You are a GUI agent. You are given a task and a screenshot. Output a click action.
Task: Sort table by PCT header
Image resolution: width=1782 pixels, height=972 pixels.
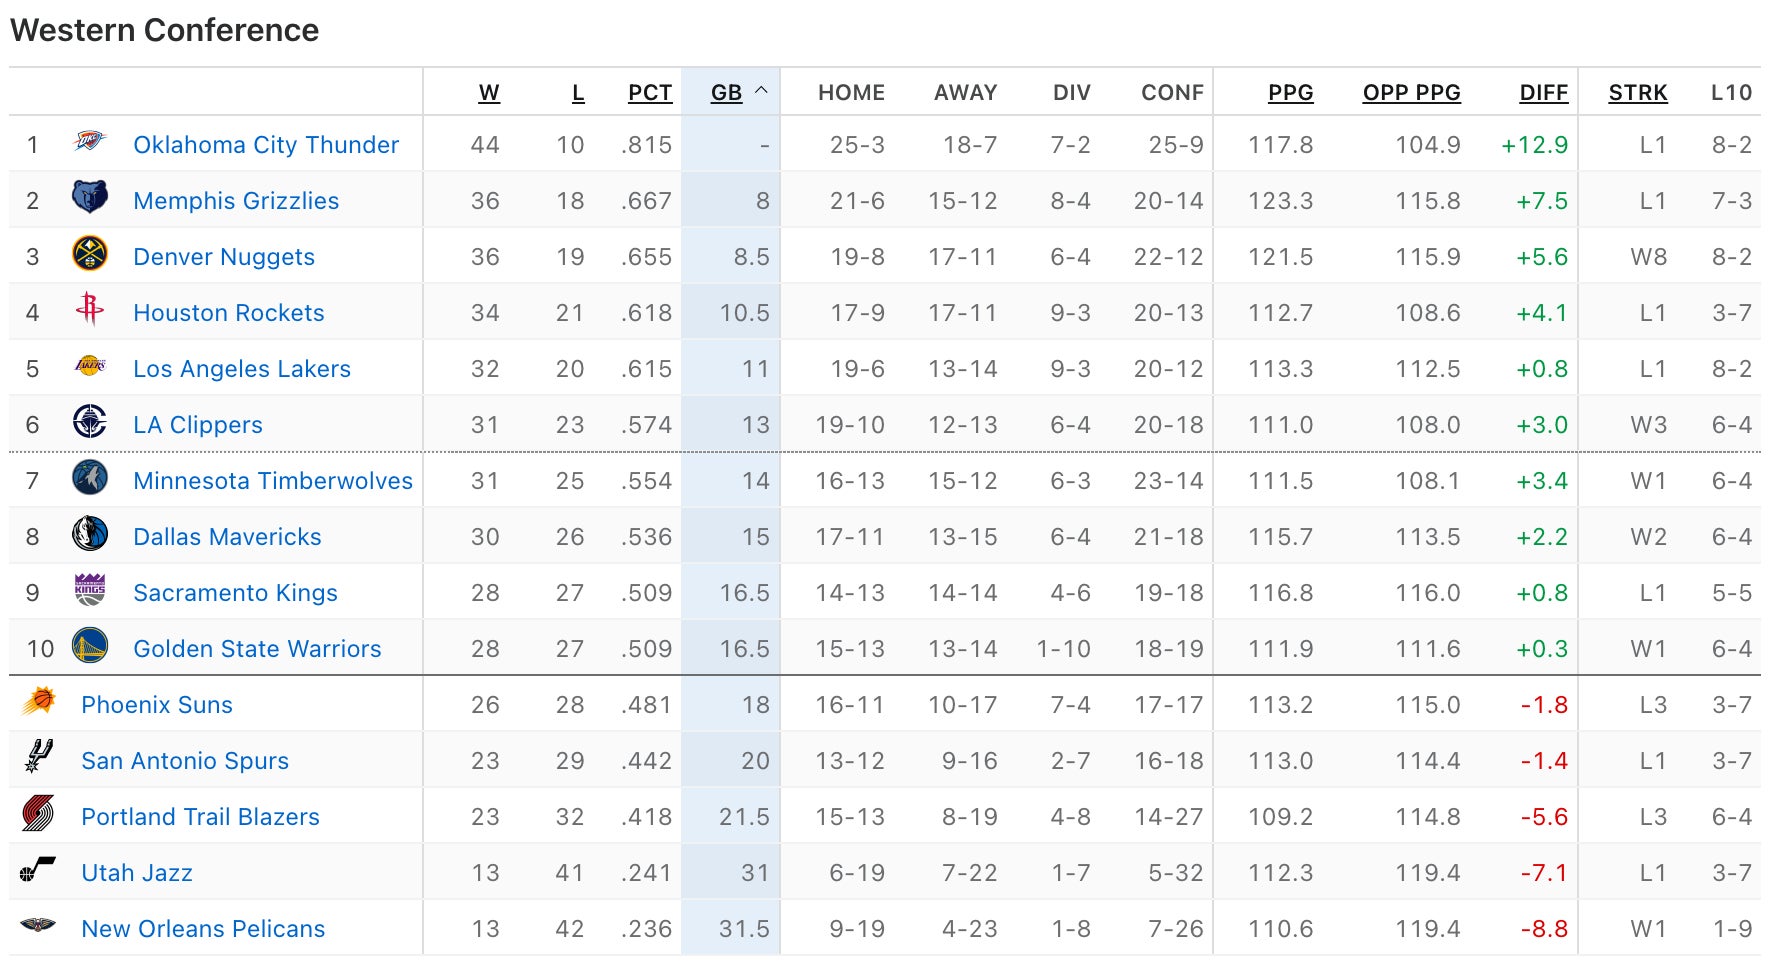649,93
